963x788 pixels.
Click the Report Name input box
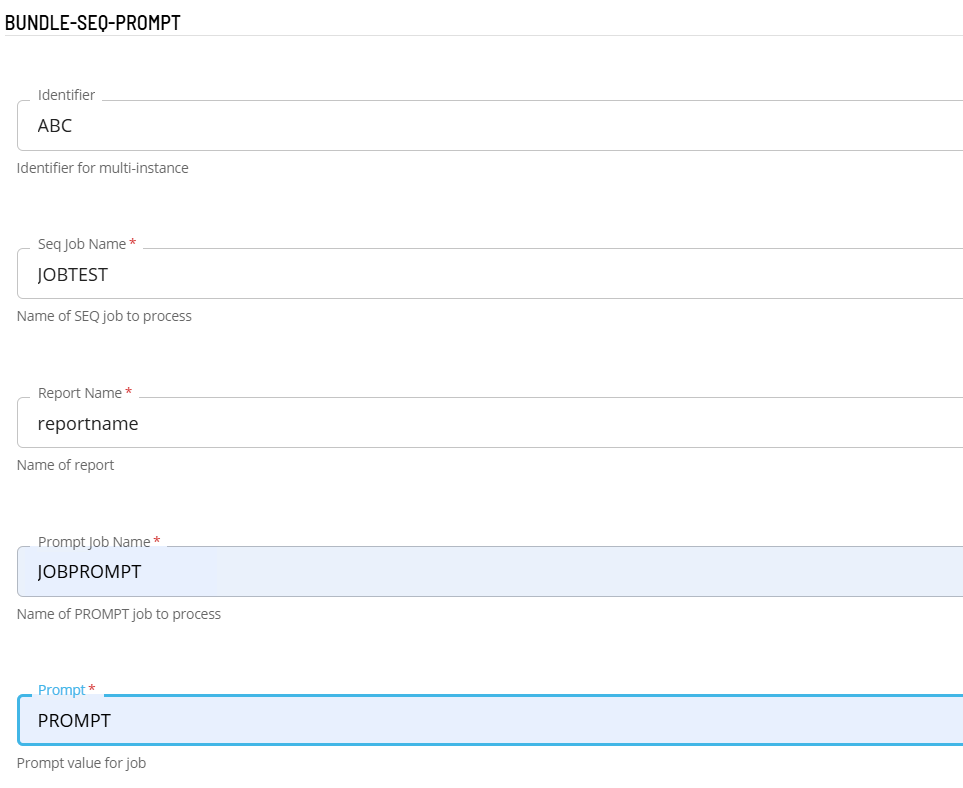click(x=490, y=424)
